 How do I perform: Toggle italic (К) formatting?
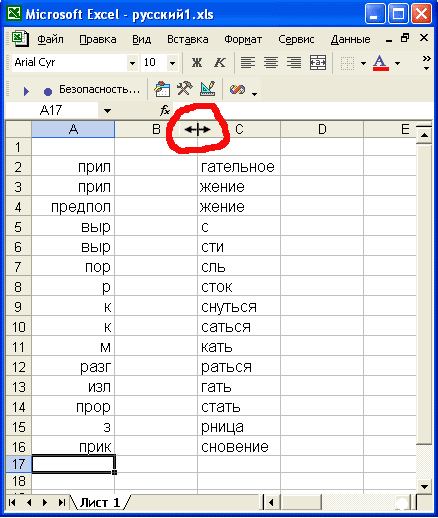[220, 62]
